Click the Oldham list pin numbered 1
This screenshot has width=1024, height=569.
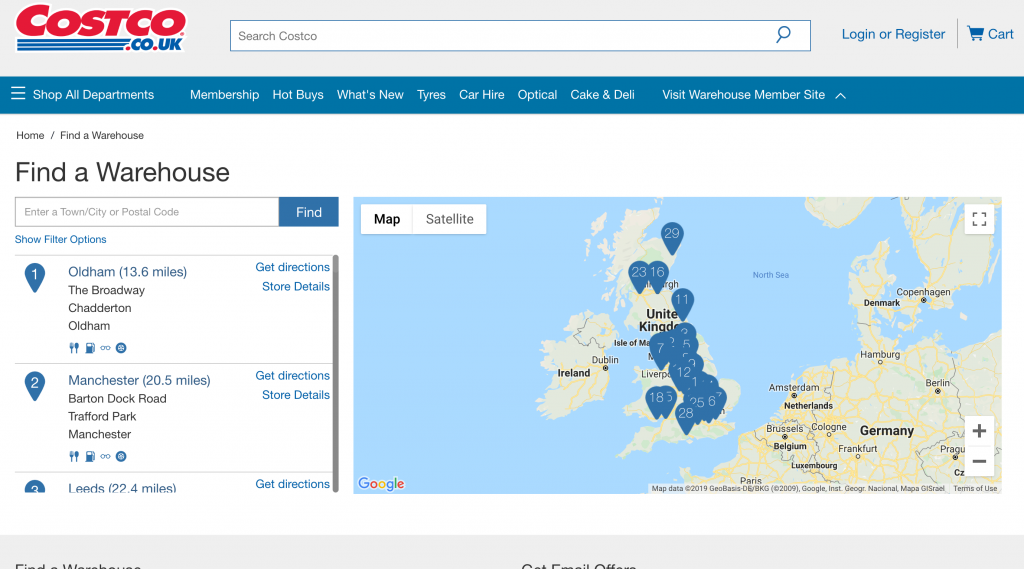click(35, 278)
